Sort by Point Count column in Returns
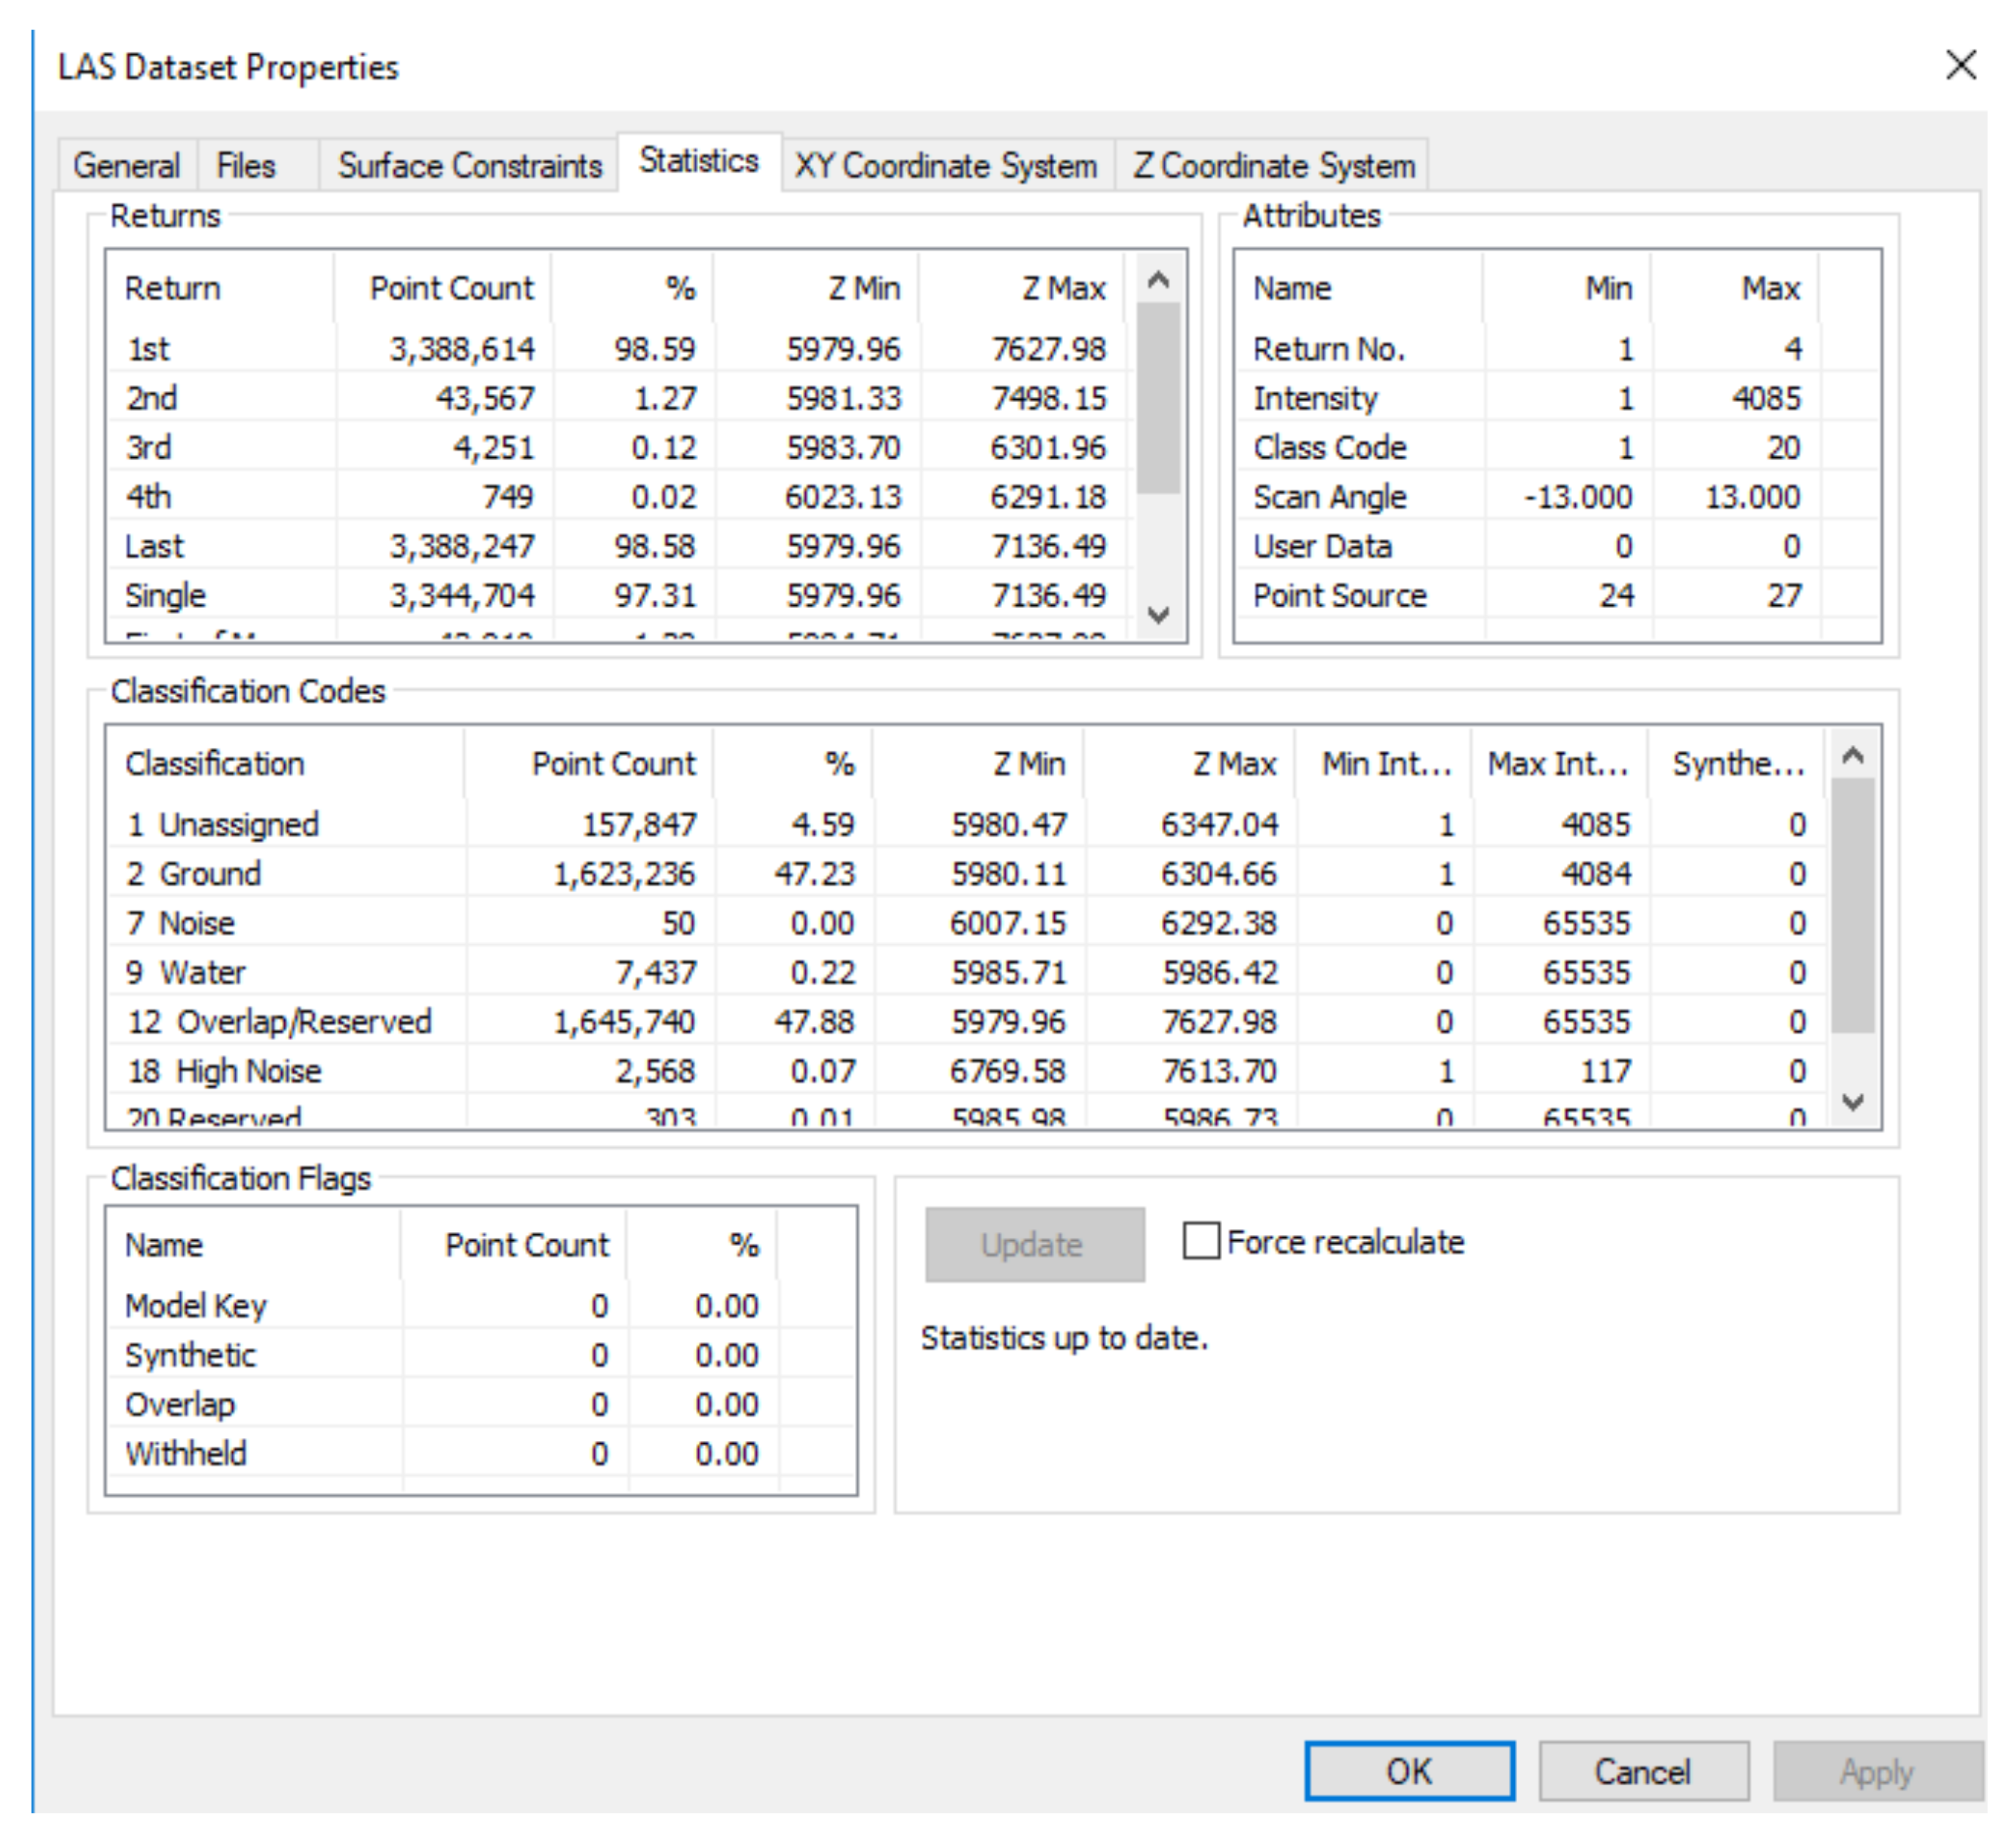2016x1843 pixels. coord(451,288)
